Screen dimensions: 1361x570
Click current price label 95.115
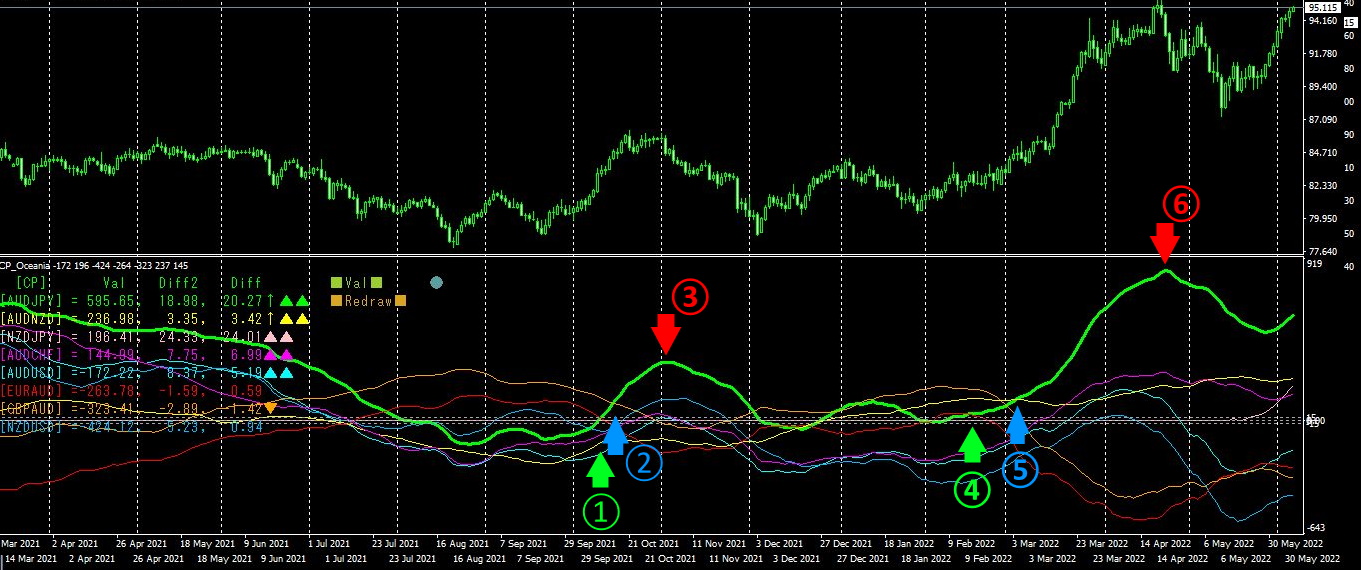pyautogui.click(x=1321, y=7)
